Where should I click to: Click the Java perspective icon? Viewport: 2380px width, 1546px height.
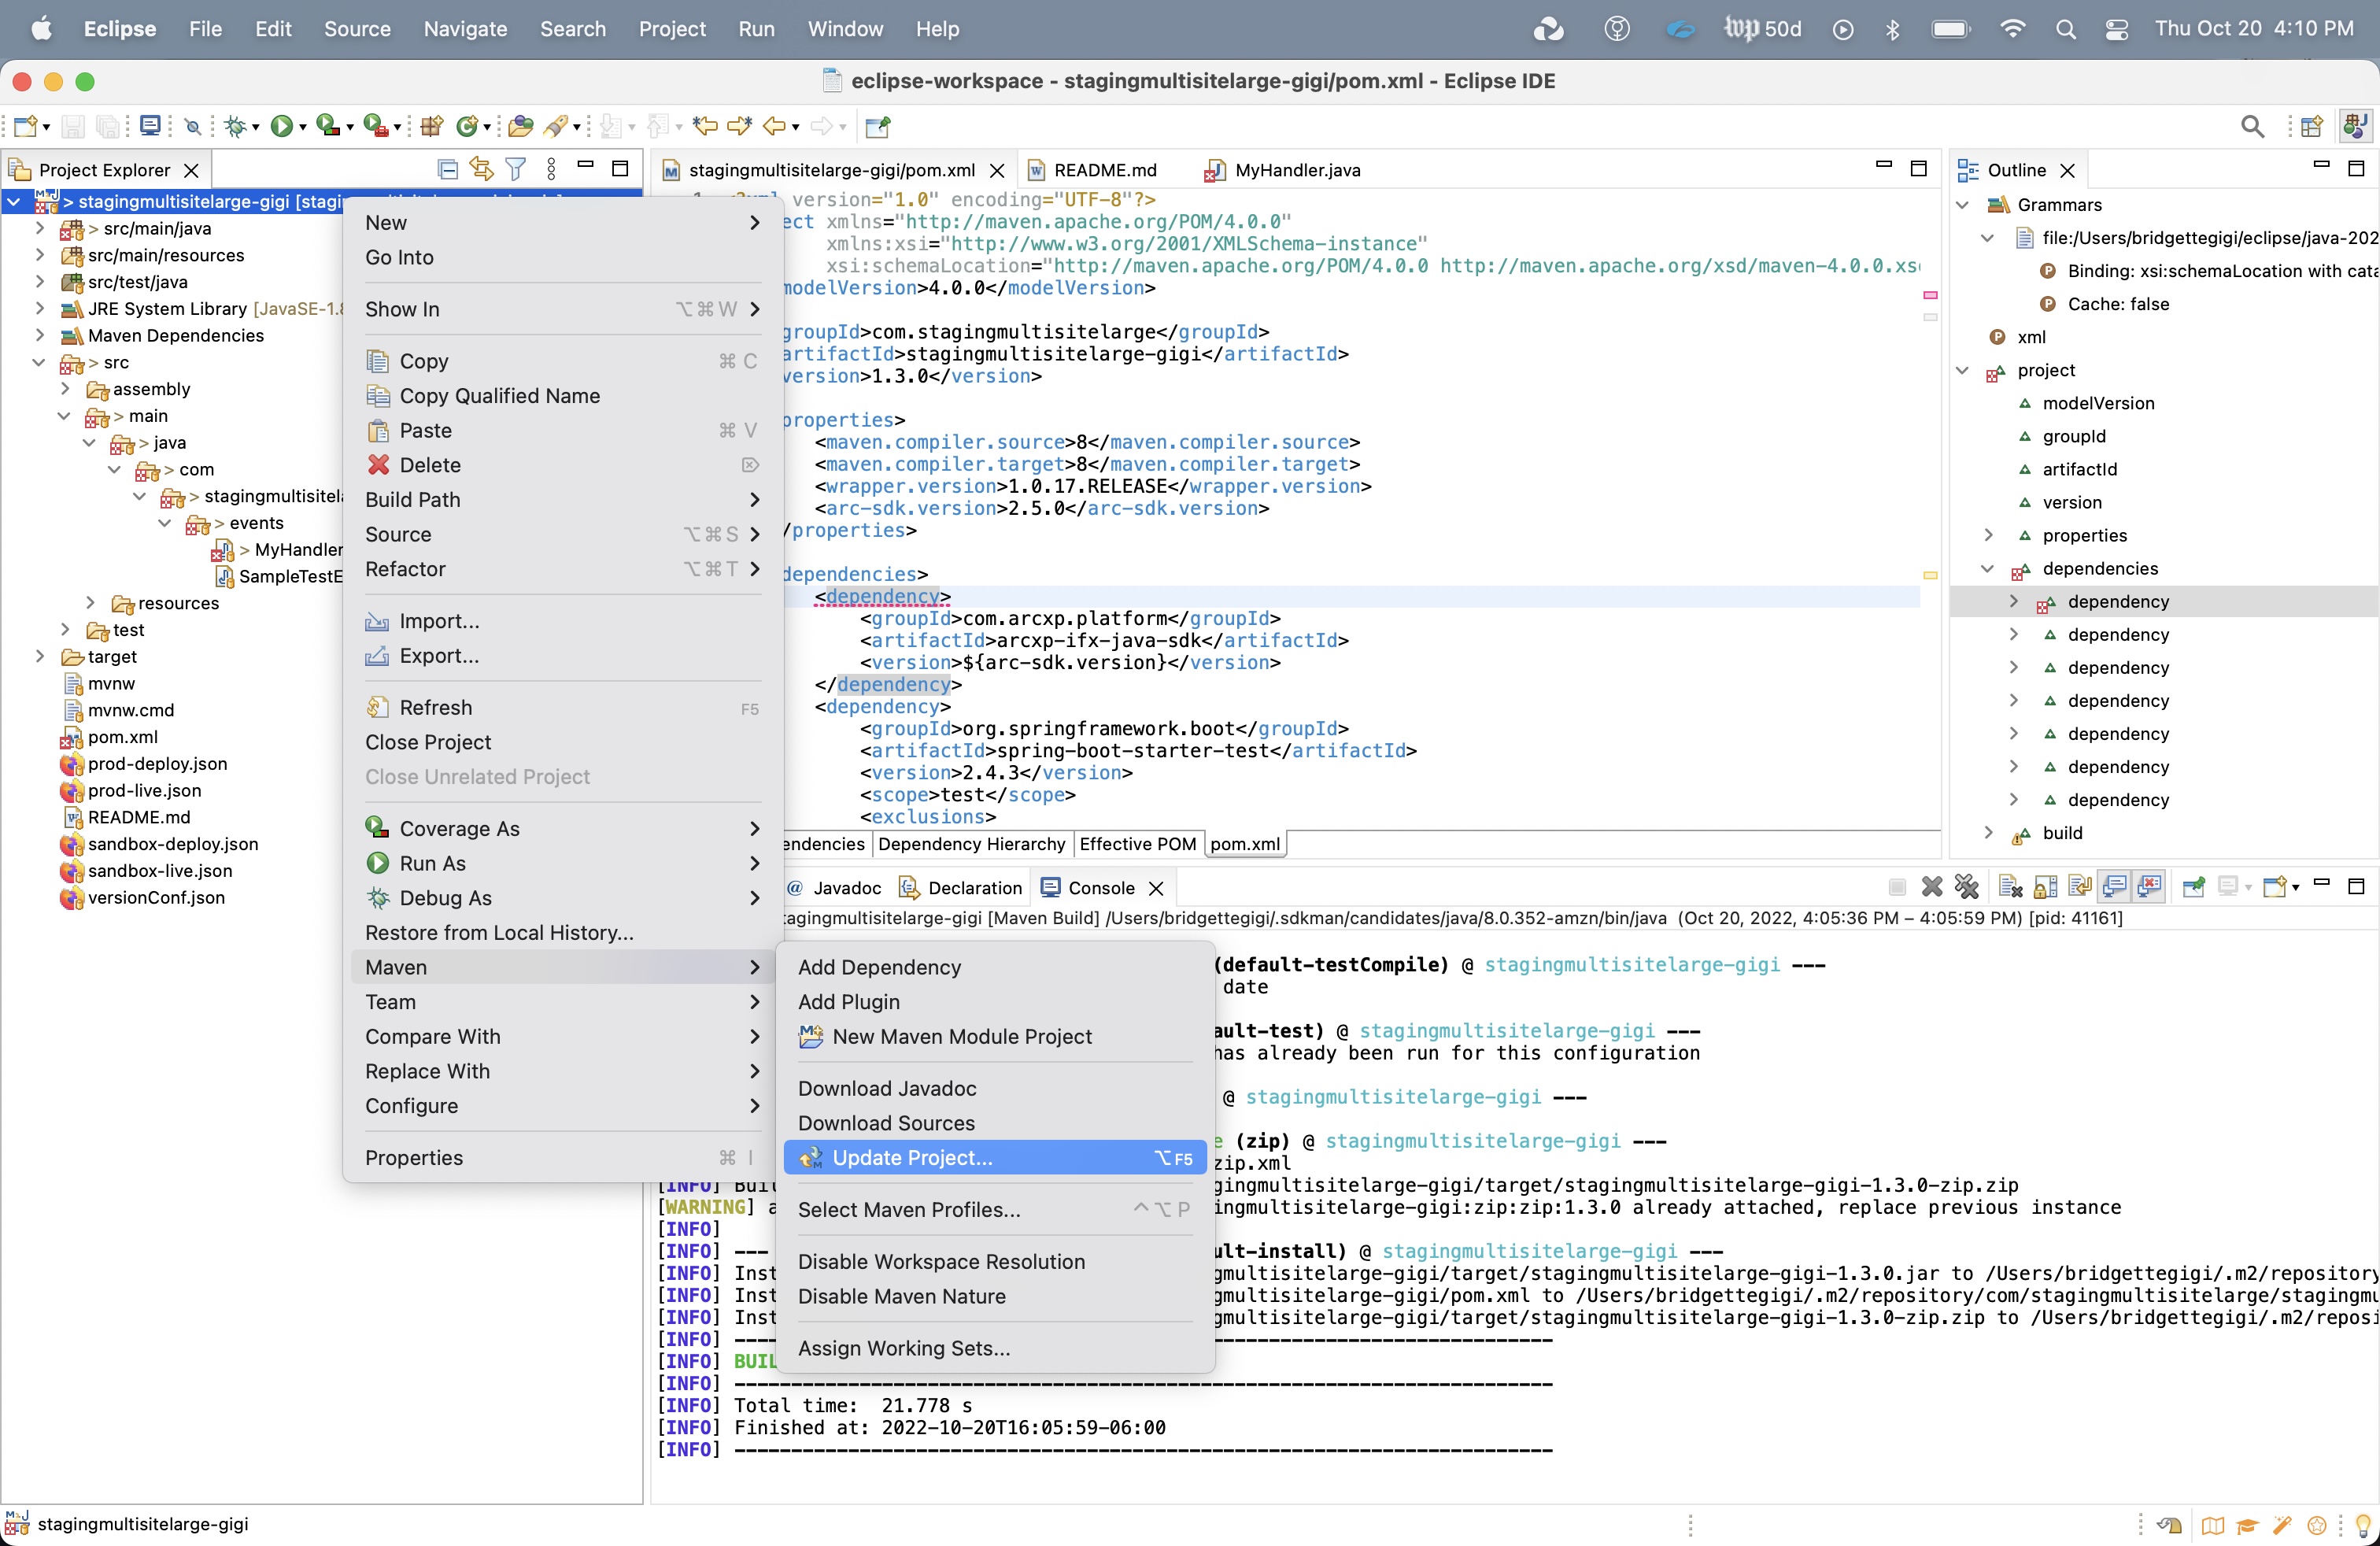[2355, 126]
